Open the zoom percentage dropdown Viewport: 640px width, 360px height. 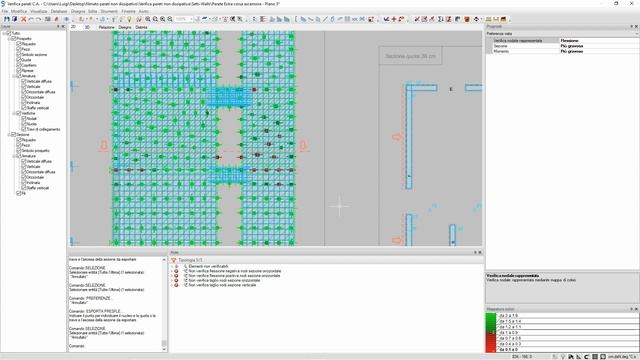190,19
